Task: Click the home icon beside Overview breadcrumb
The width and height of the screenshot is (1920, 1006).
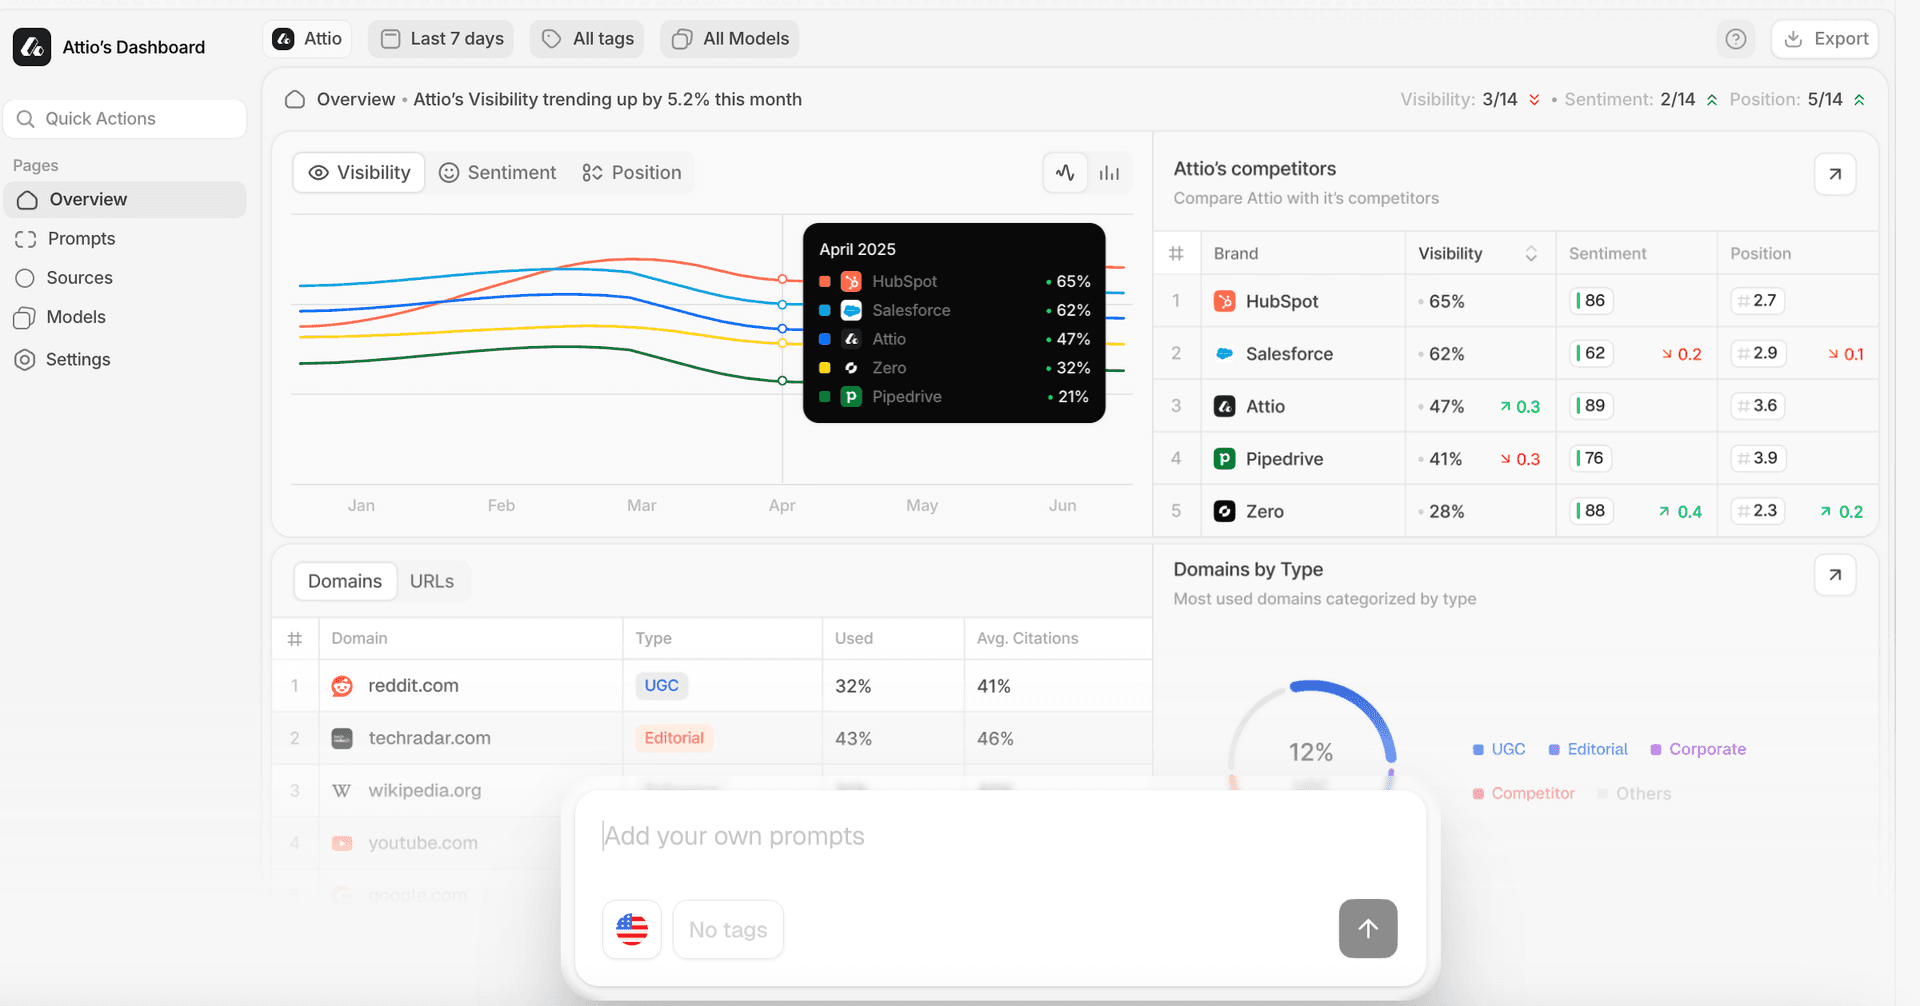Action: (295, 99)
